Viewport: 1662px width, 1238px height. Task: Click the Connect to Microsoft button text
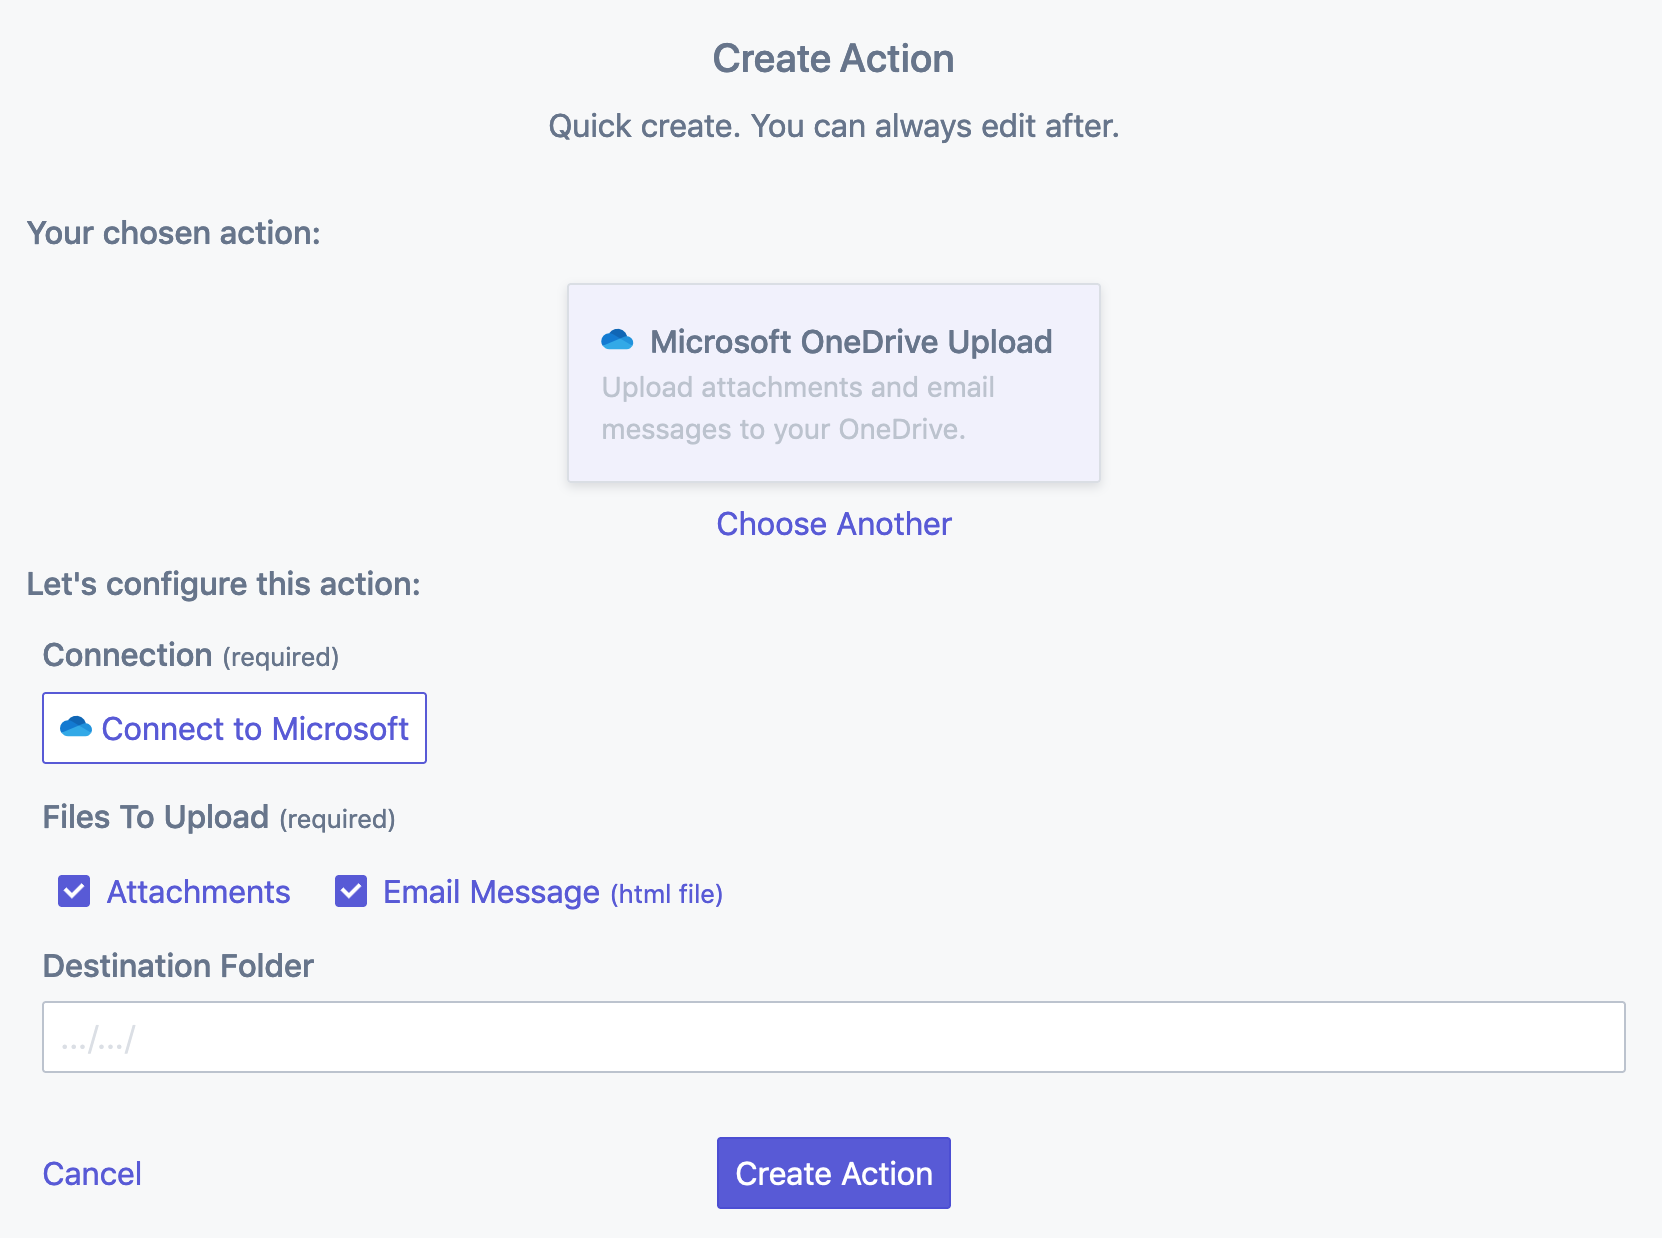tap(255, 729)
